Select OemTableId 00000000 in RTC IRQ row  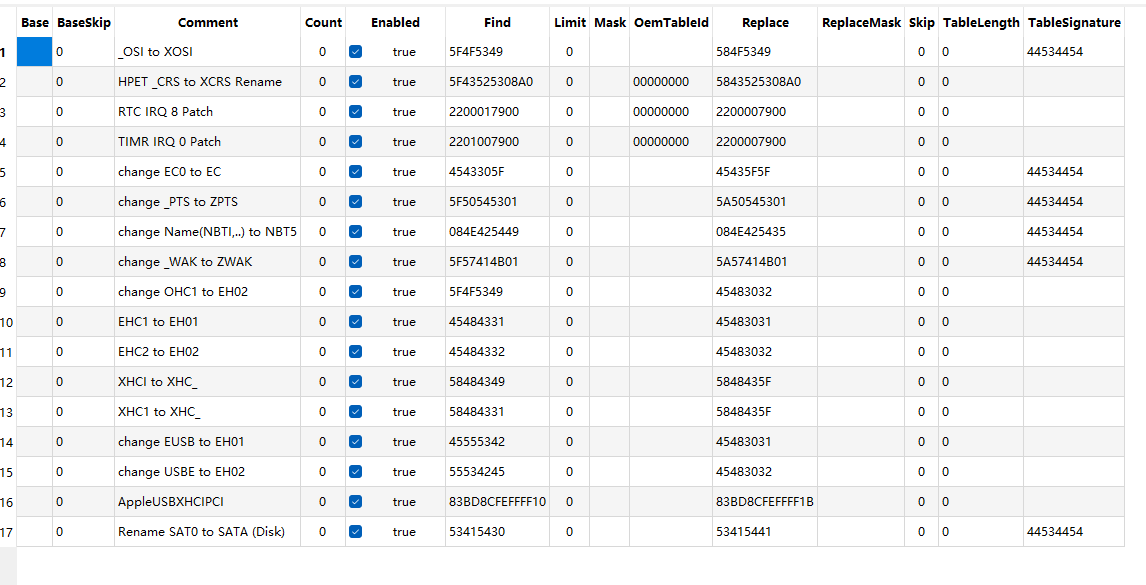click(x=660, y=112)
